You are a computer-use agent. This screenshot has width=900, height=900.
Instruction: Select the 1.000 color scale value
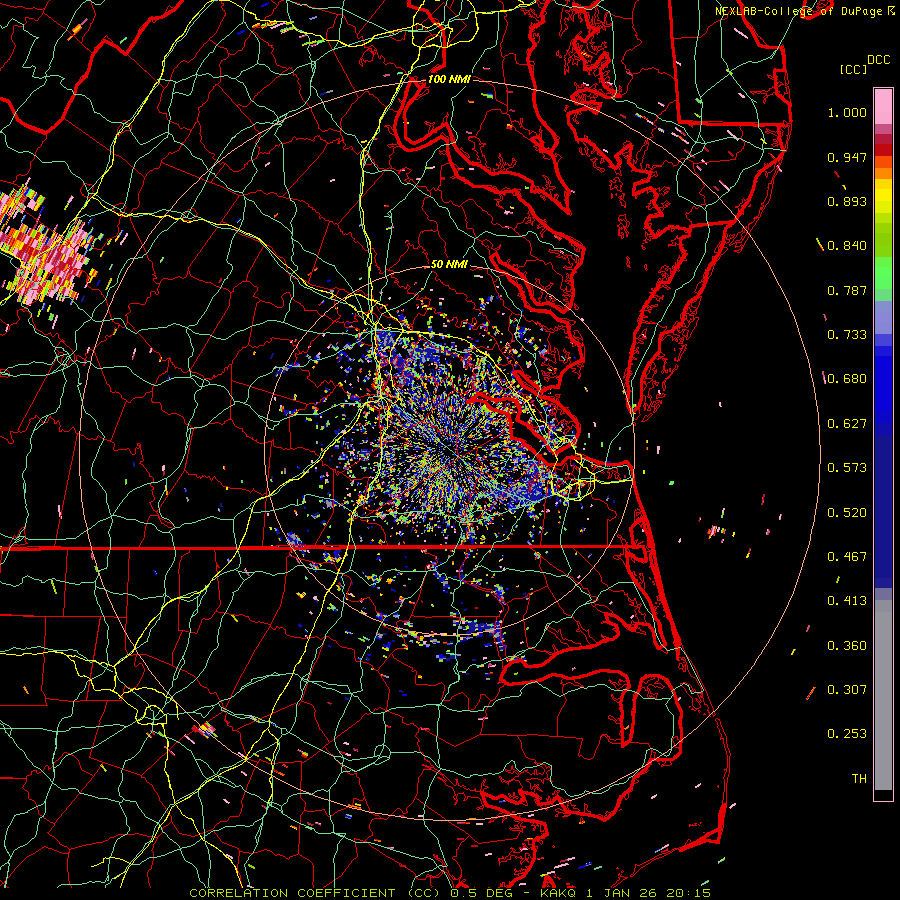tap(847, 112)
